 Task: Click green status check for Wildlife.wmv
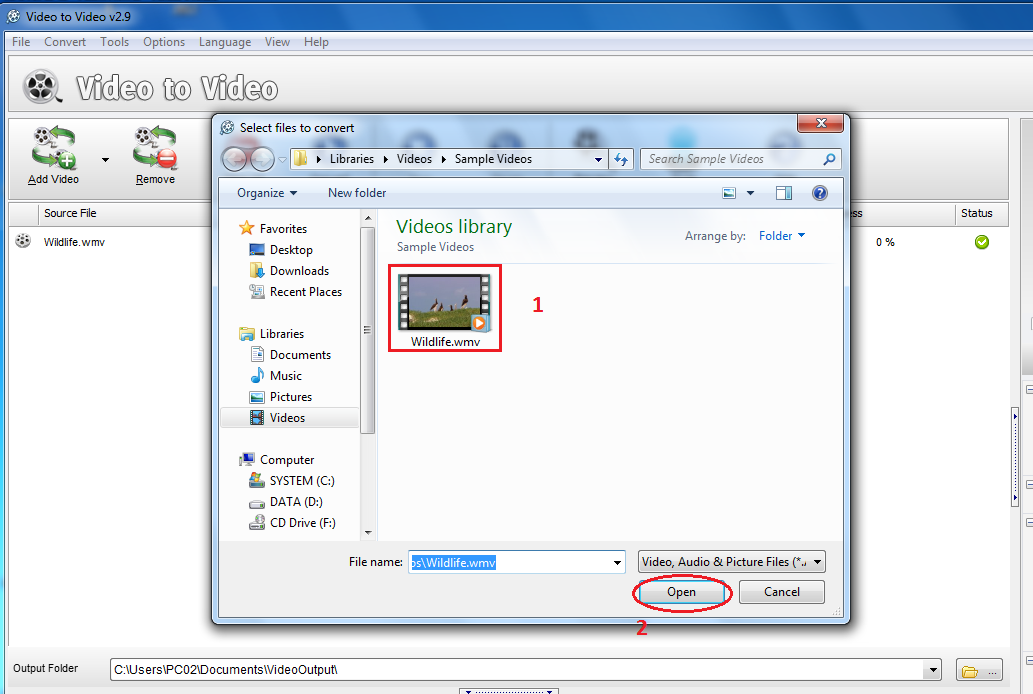point(982,242)
